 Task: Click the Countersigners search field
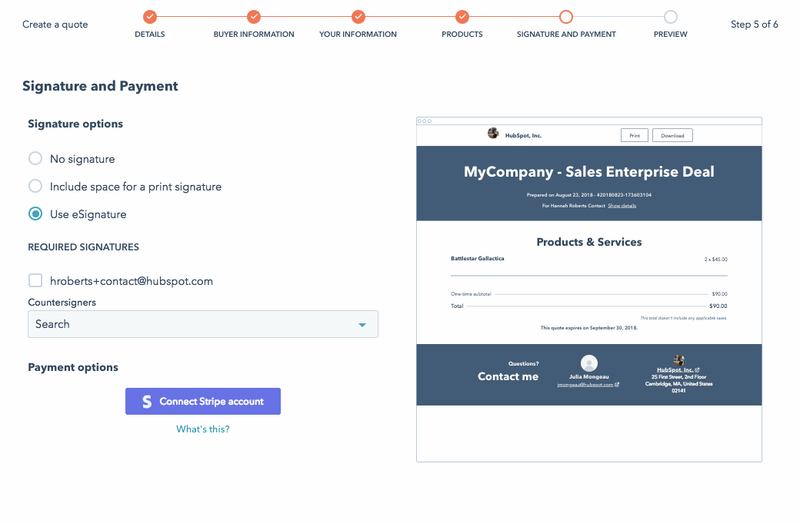pos(190,324)
